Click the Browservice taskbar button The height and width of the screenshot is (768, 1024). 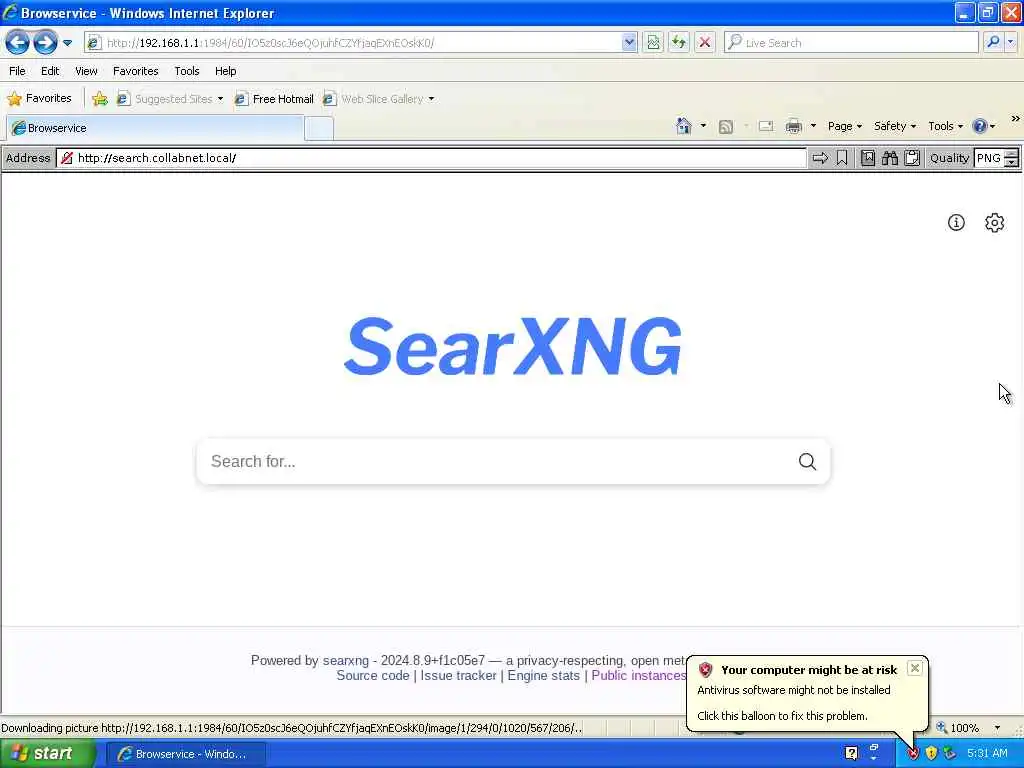(x=185, y=754)
